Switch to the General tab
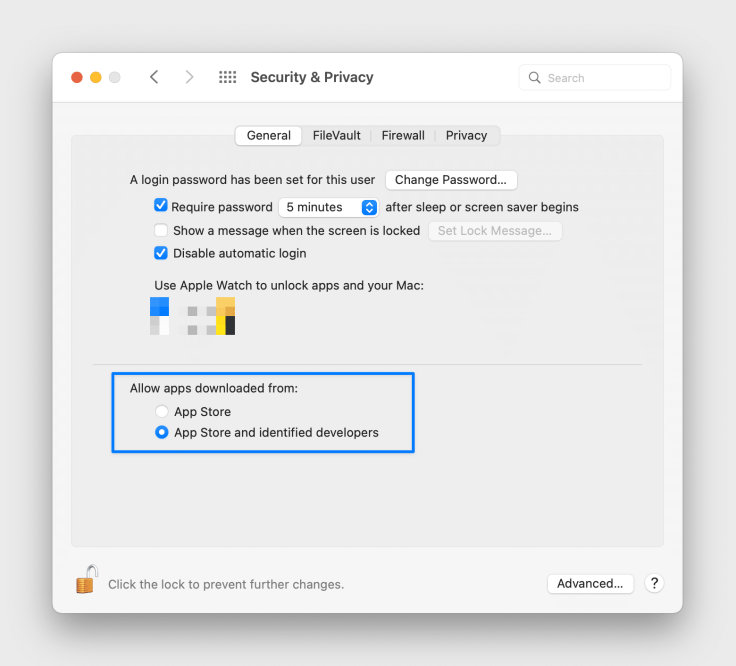The width and height of the screenshot is (736, 666). [x=268, y=136]
